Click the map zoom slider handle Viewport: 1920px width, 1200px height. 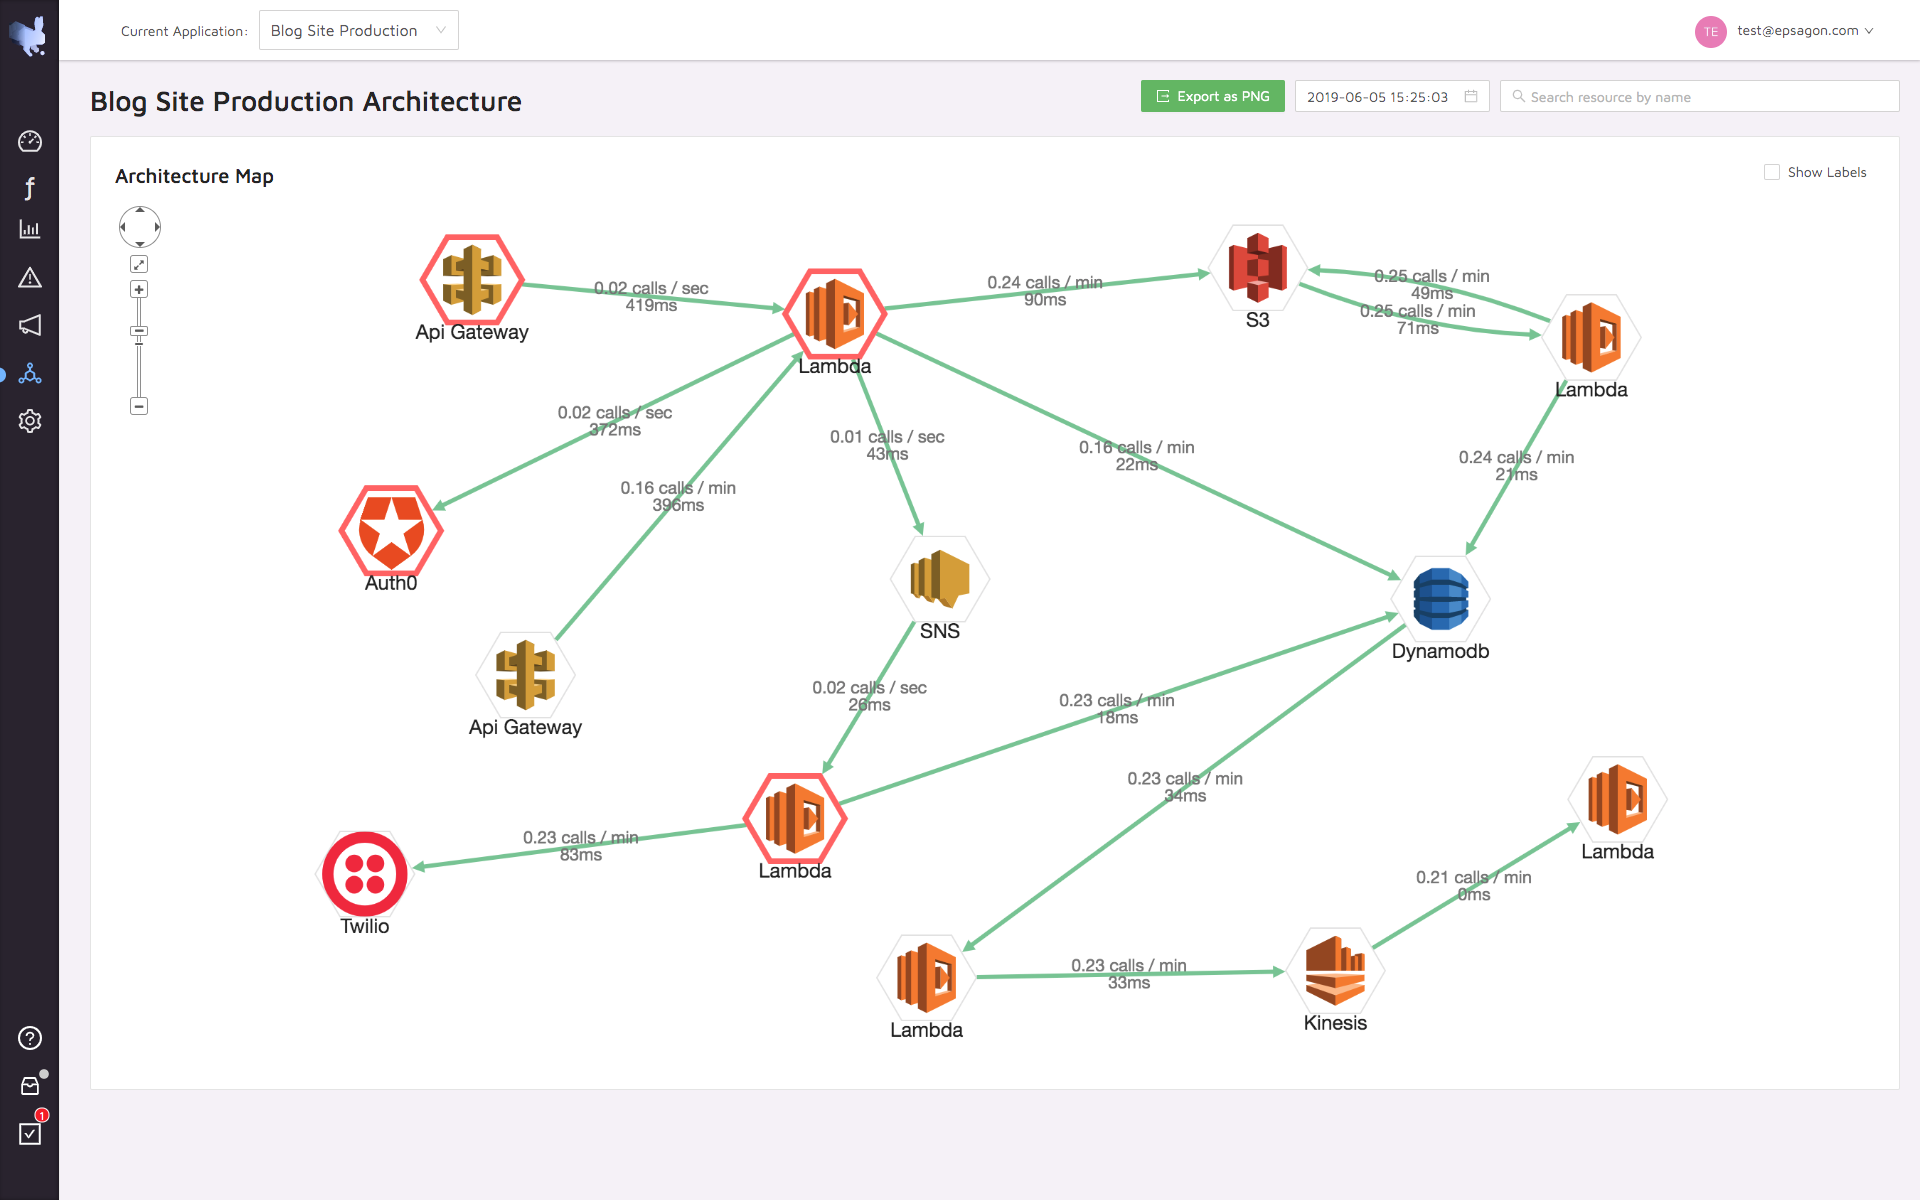[139, 331]
